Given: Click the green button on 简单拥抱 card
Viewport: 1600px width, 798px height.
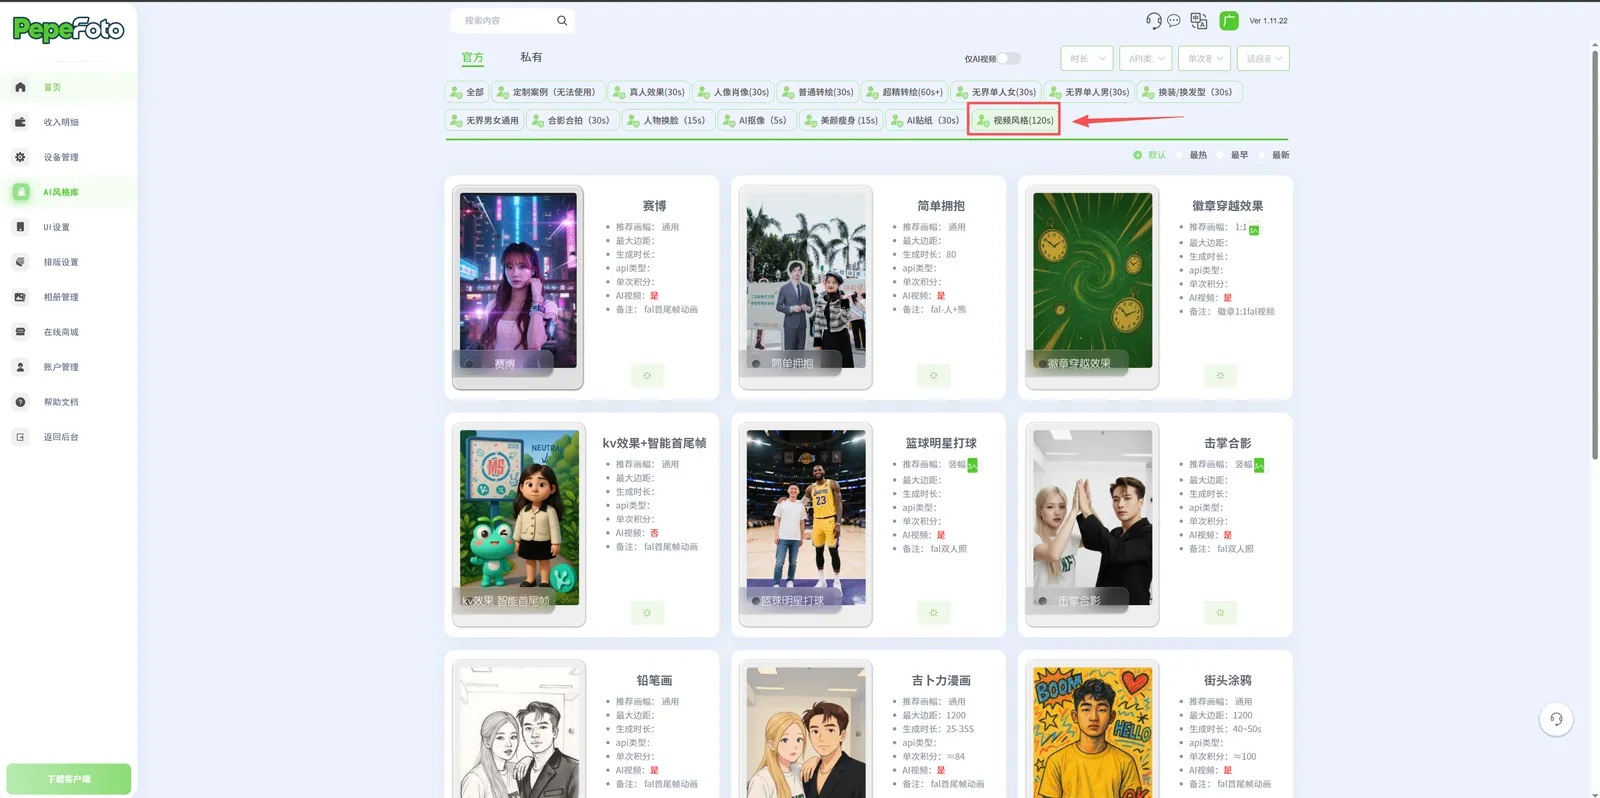Looking at the screenshot, I should pos(934,375).
